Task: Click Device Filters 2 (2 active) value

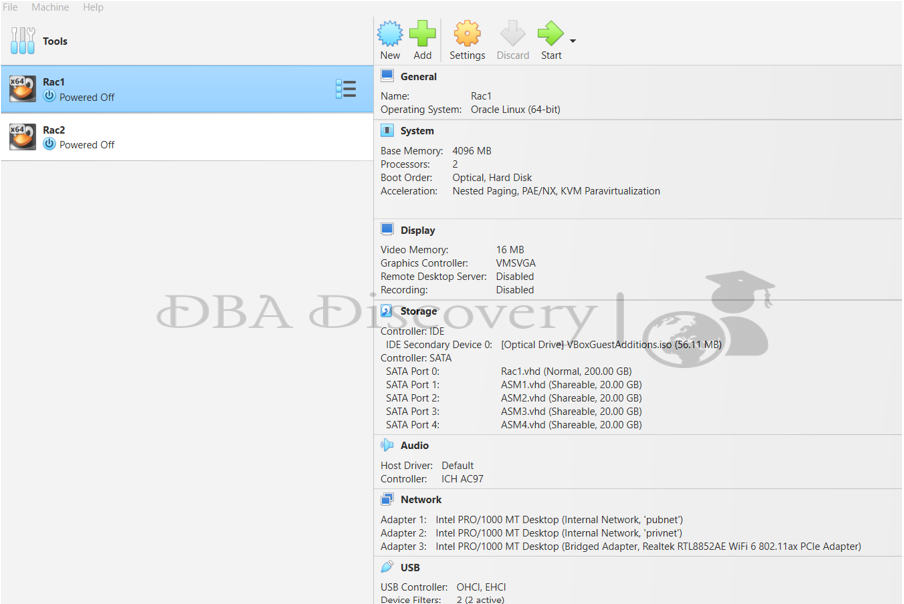Action: click(x=480, y=599)
